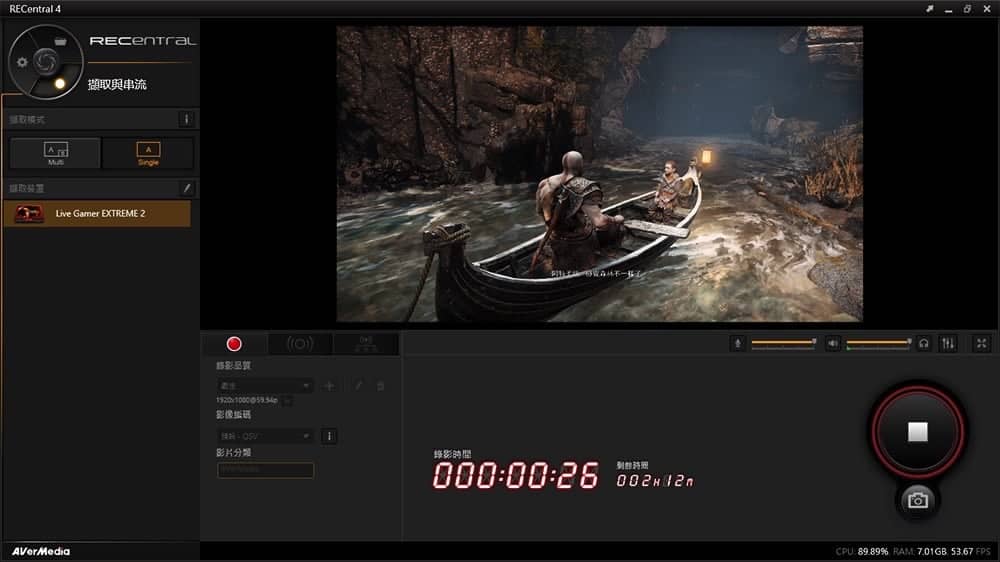
Task: Expand the recording quality dropdown
Action: tap(265, 385)
